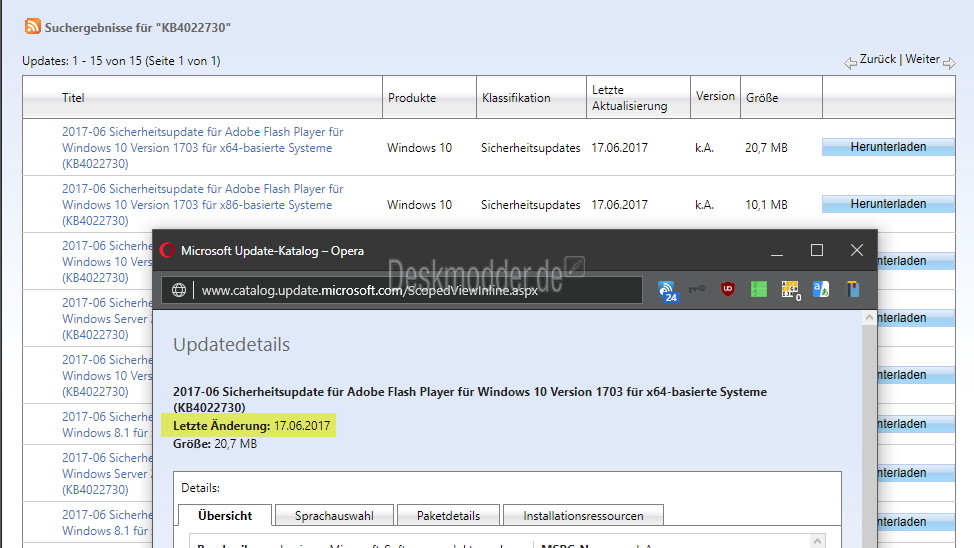Click the right arrow beside Weiter
The height and width of the screenshot is (548, 974).
(949, 63)
